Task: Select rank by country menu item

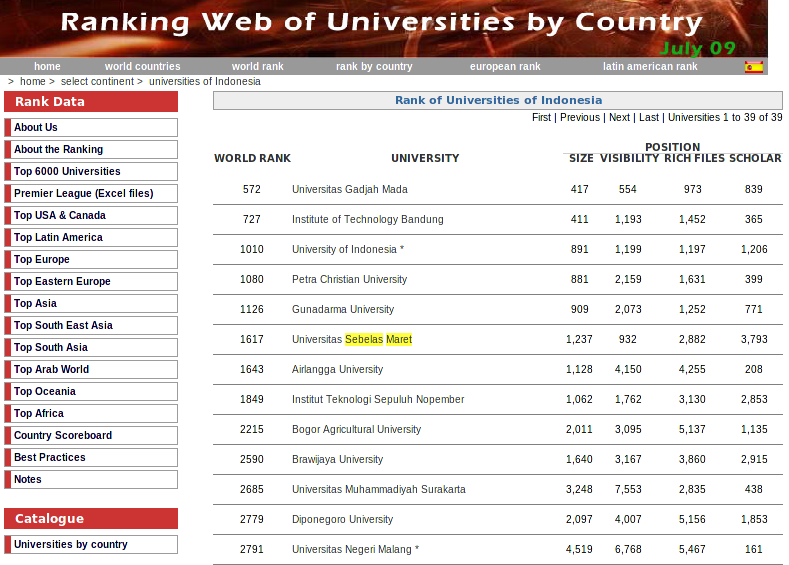Action: [x=374, y=66]
